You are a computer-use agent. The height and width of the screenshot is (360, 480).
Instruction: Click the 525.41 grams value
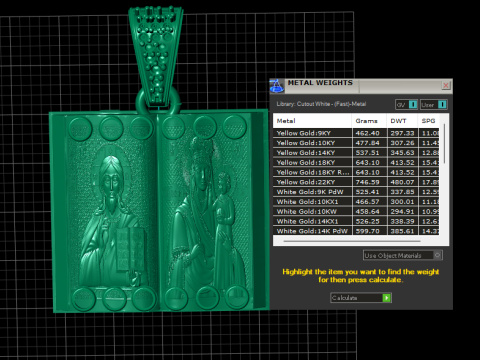(x=367, y=192)
